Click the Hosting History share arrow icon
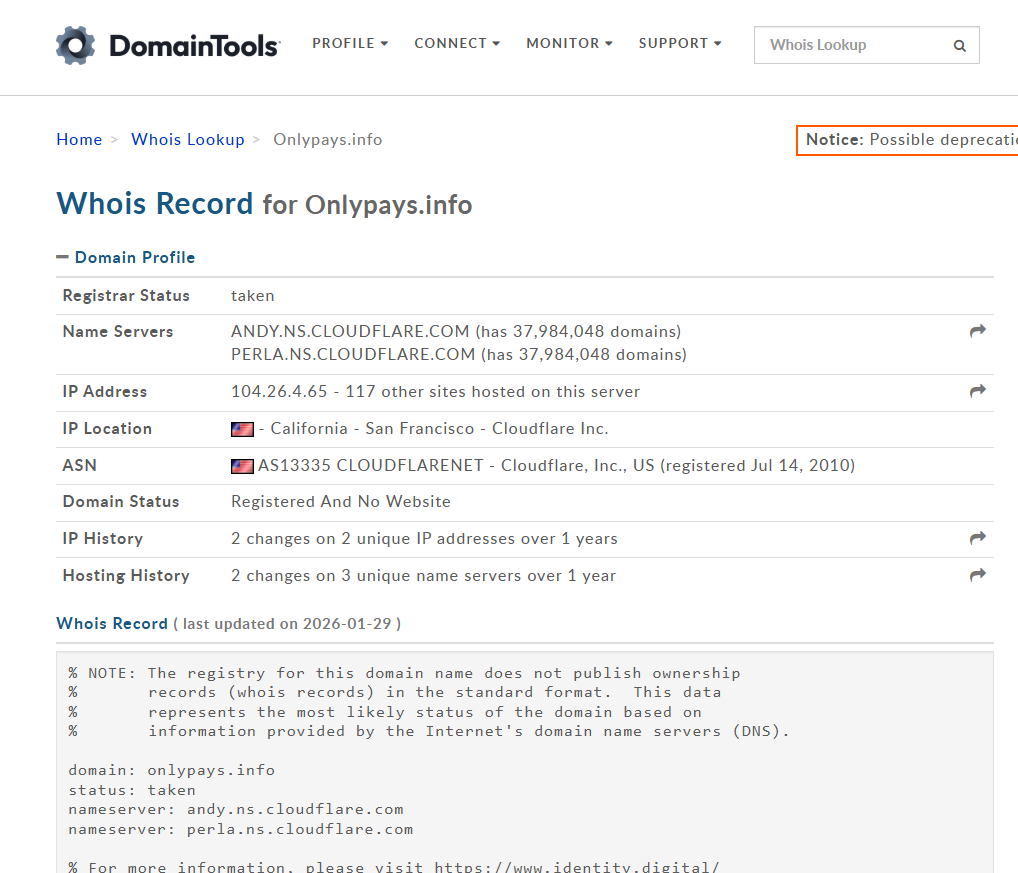 point(977,575)
